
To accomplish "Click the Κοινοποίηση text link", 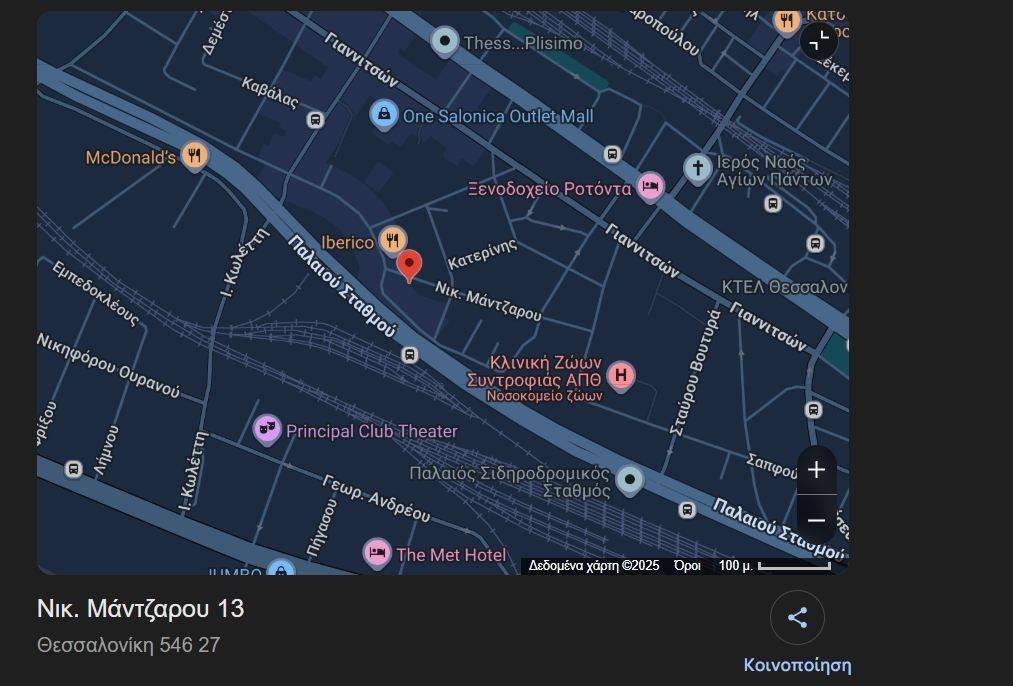I will coord(797,665).
